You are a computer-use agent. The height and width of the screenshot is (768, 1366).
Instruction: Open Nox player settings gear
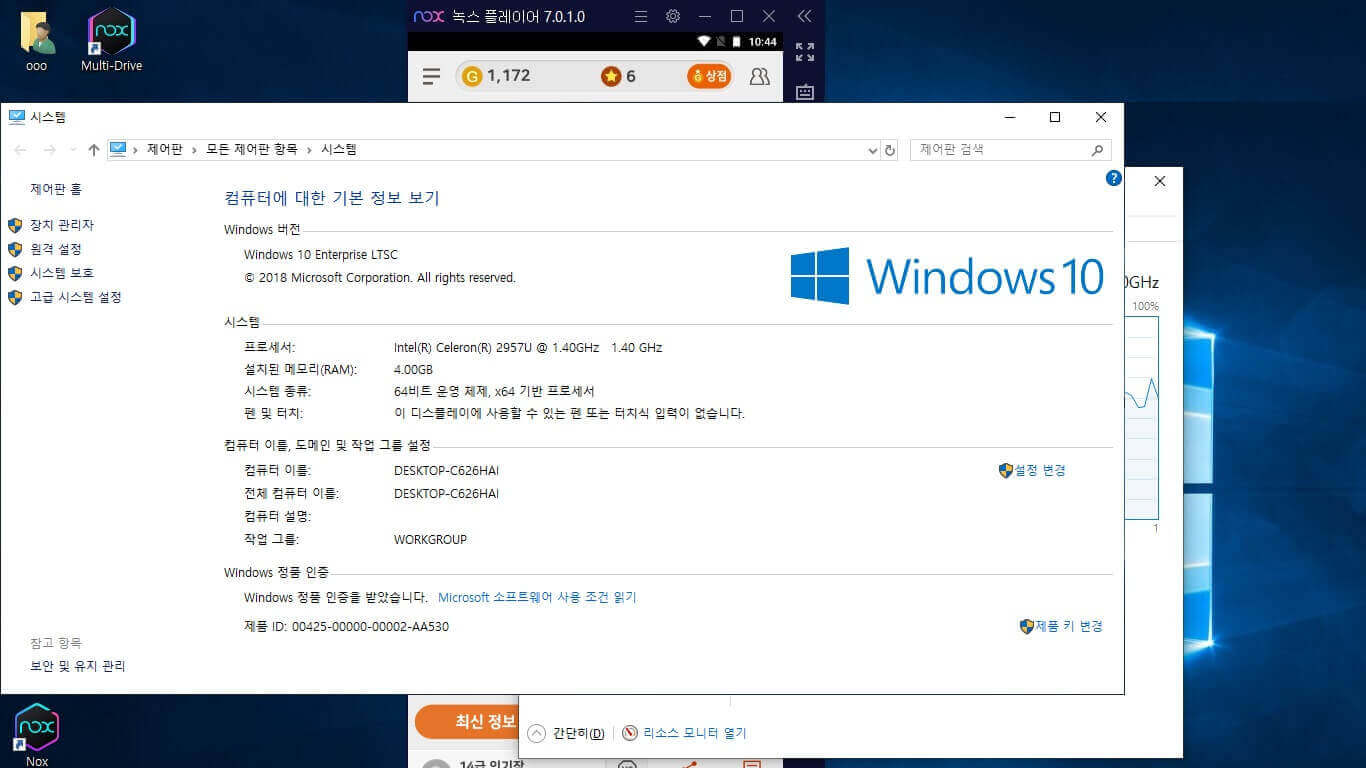tap(673, 16)
